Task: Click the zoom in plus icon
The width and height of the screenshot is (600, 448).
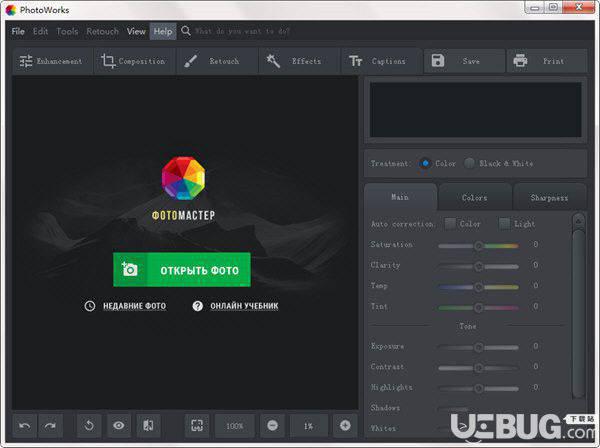Action: pos(345,425)
